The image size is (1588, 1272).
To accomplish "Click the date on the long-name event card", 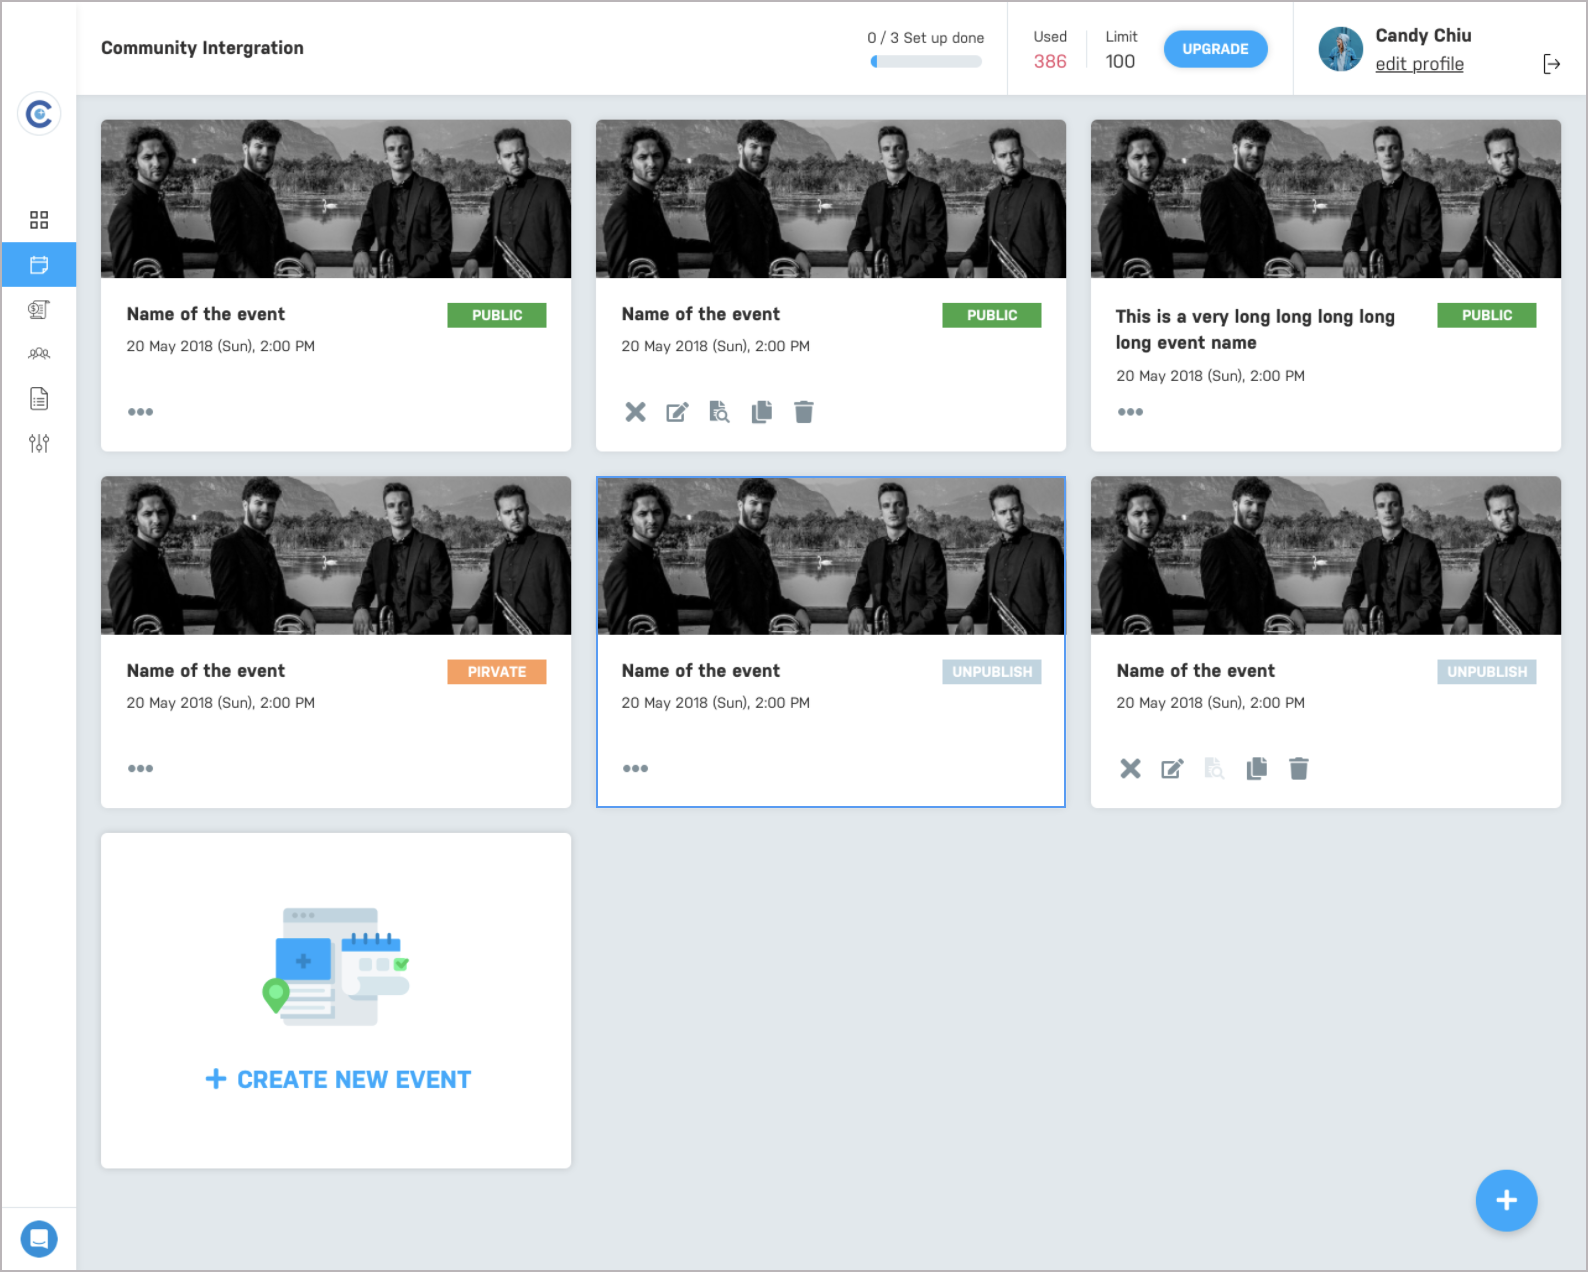I will pyautogui.click(x=1210, y=376).
